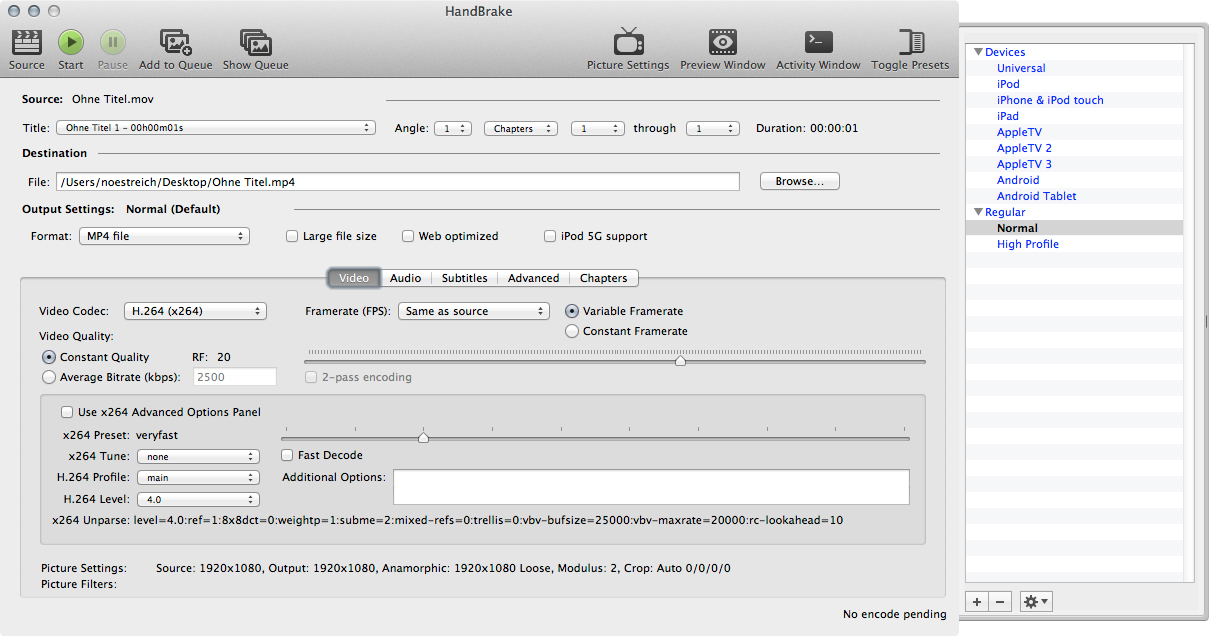Image resolution: width=1209 pixels, height=636 pixels.
Task: Select Constant Framerate radio button
Action: [x=572, y=331]
